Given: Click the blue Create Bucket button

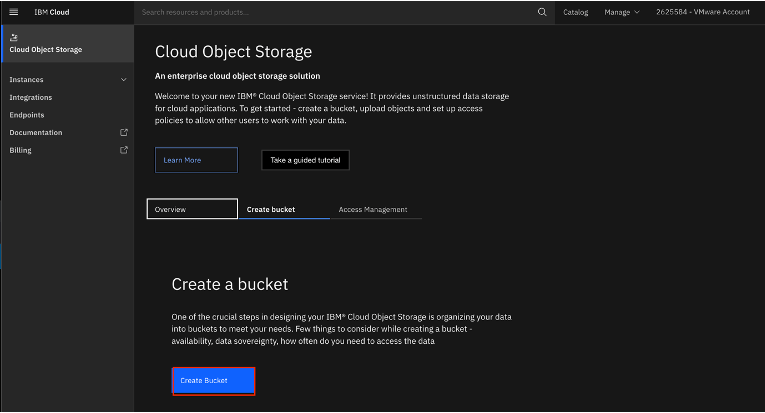Looking at the screenshot, I should click(213, 381).
